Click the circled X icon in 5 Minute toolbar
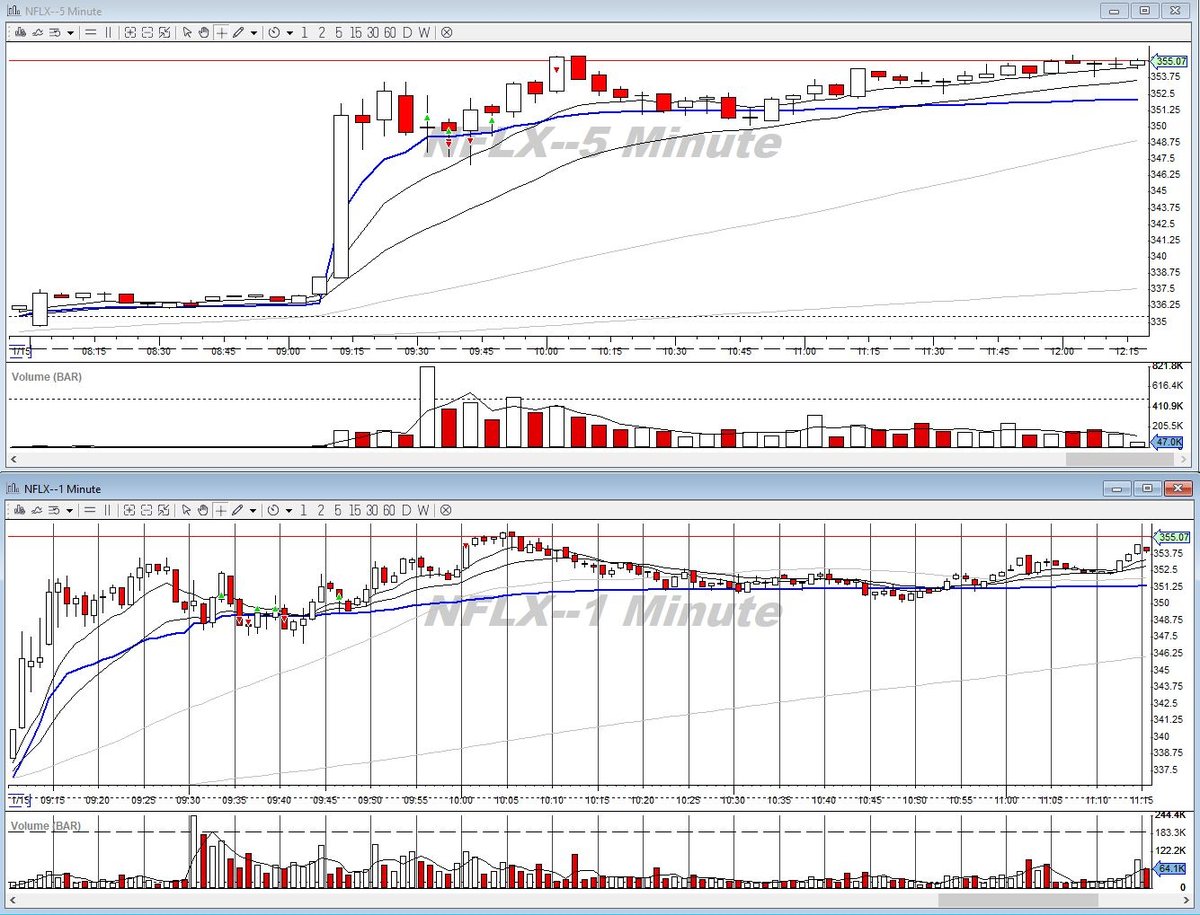The height and width of the screenshot is (915, 1200). (446, 32)
